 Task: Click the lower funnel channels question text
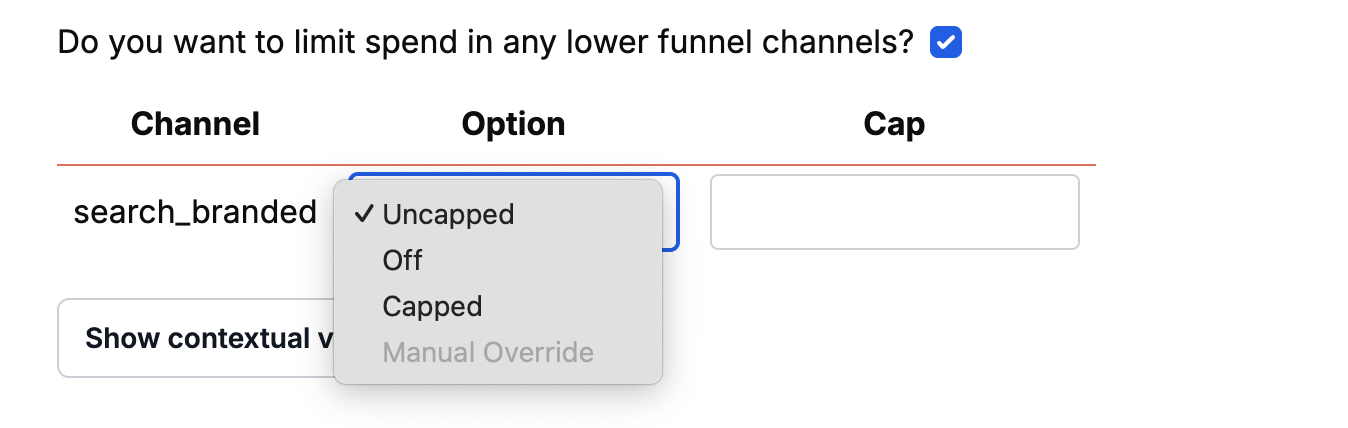485,43
